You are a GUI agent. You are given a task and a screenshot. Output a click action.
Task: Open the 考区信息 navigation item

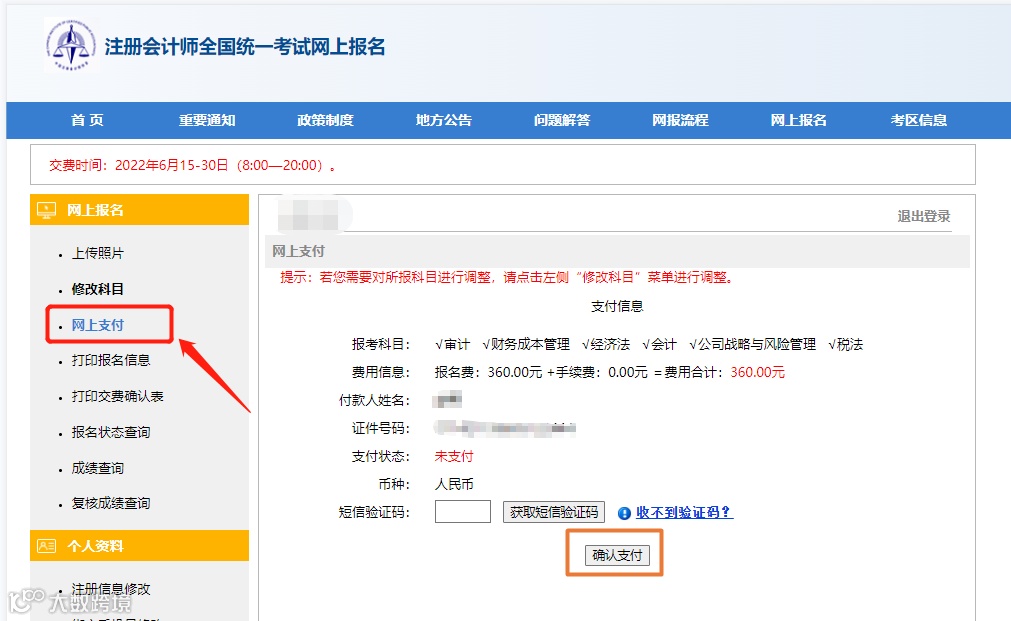[919, 120]
